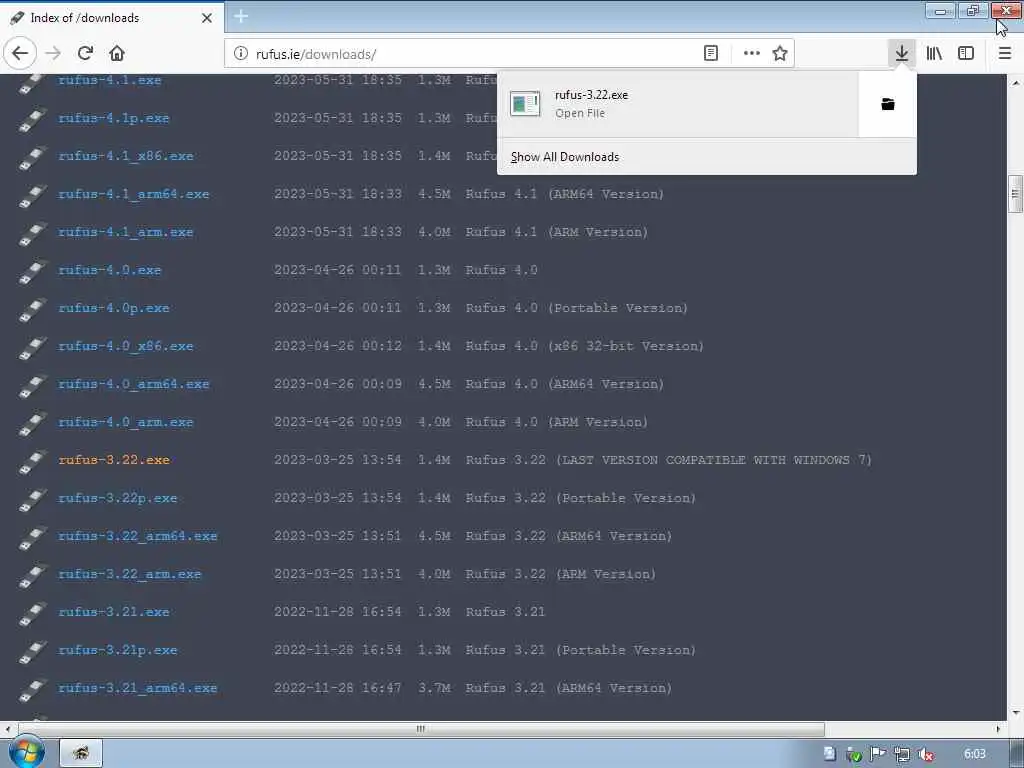Click Show All Downloads
The height and width of the screenshot is (768, 1024).
pos(565,157)
